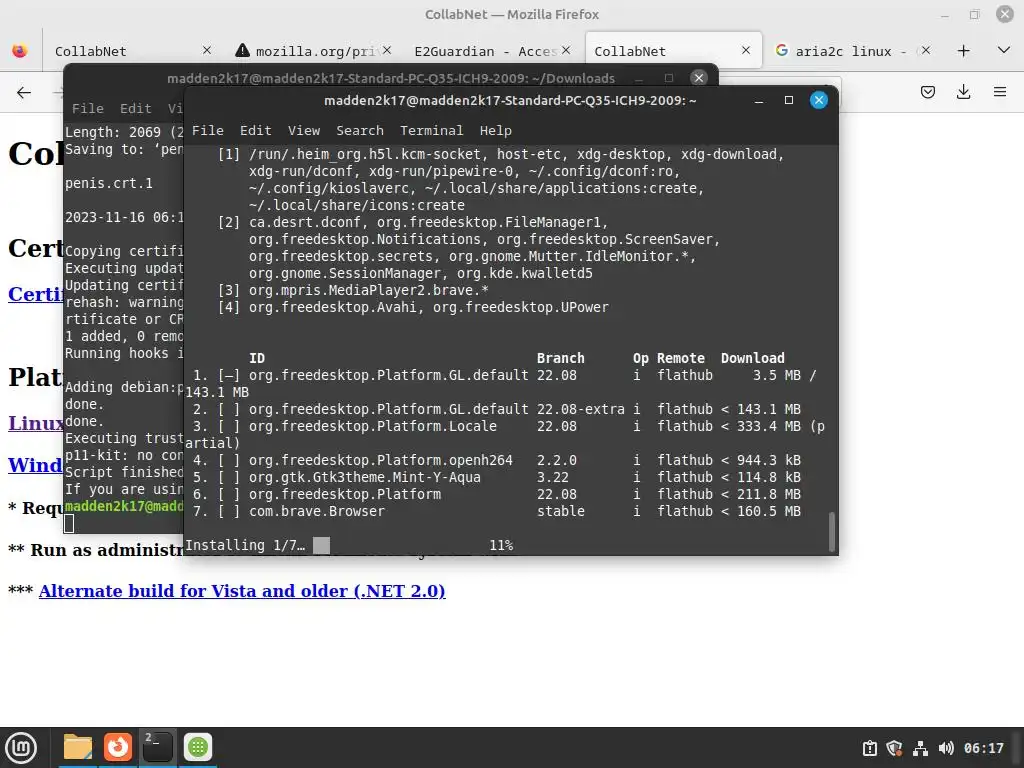Open the Files manager in taskbar
This screenshot has width=1024, height=768.
click(78, 747)
